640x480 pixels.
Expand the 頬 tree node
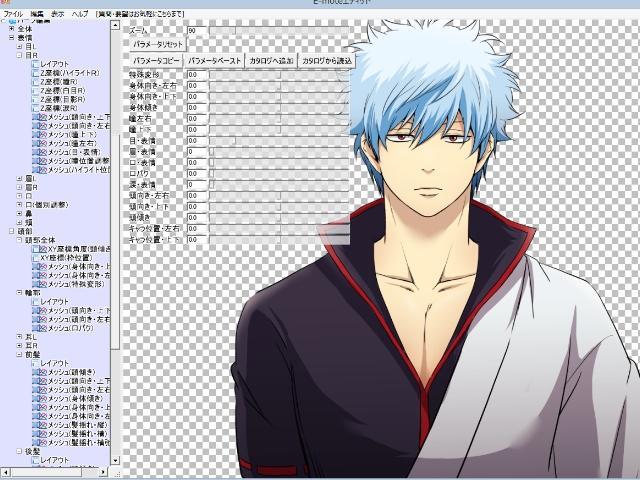point(19,222)
